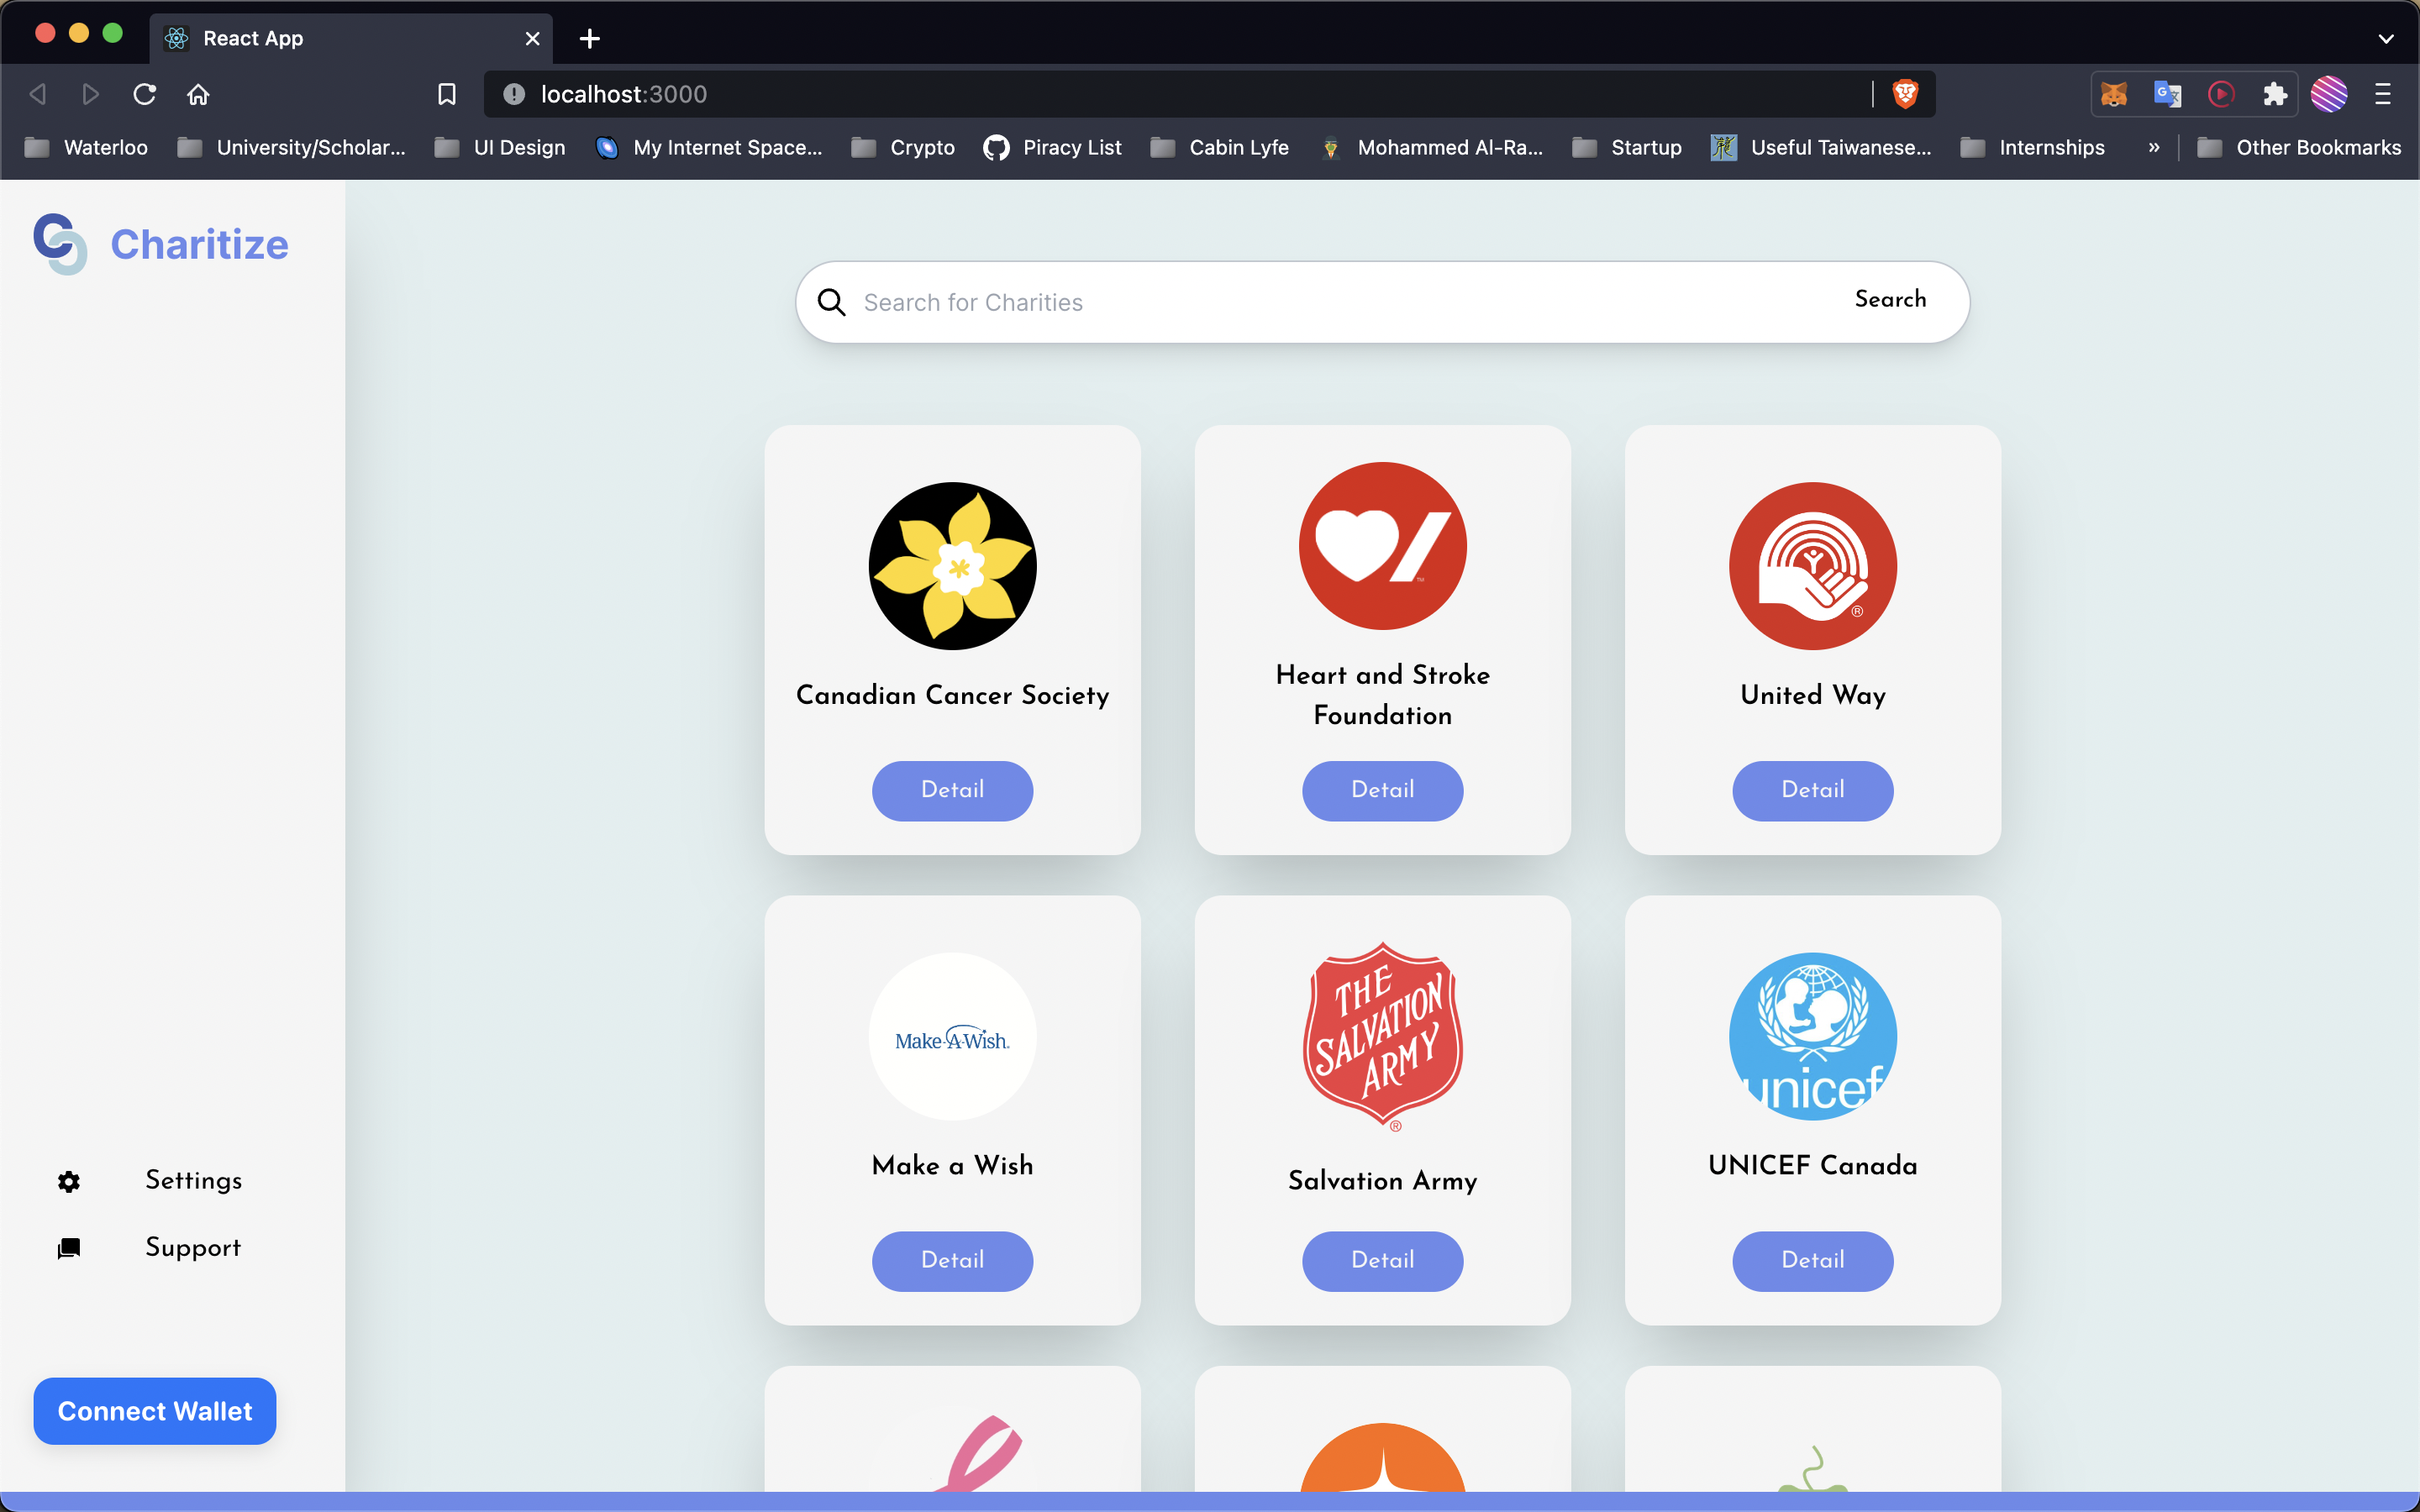Reload the page
The height and width of the screenshot is (1512, 2420).
point(145,94)
